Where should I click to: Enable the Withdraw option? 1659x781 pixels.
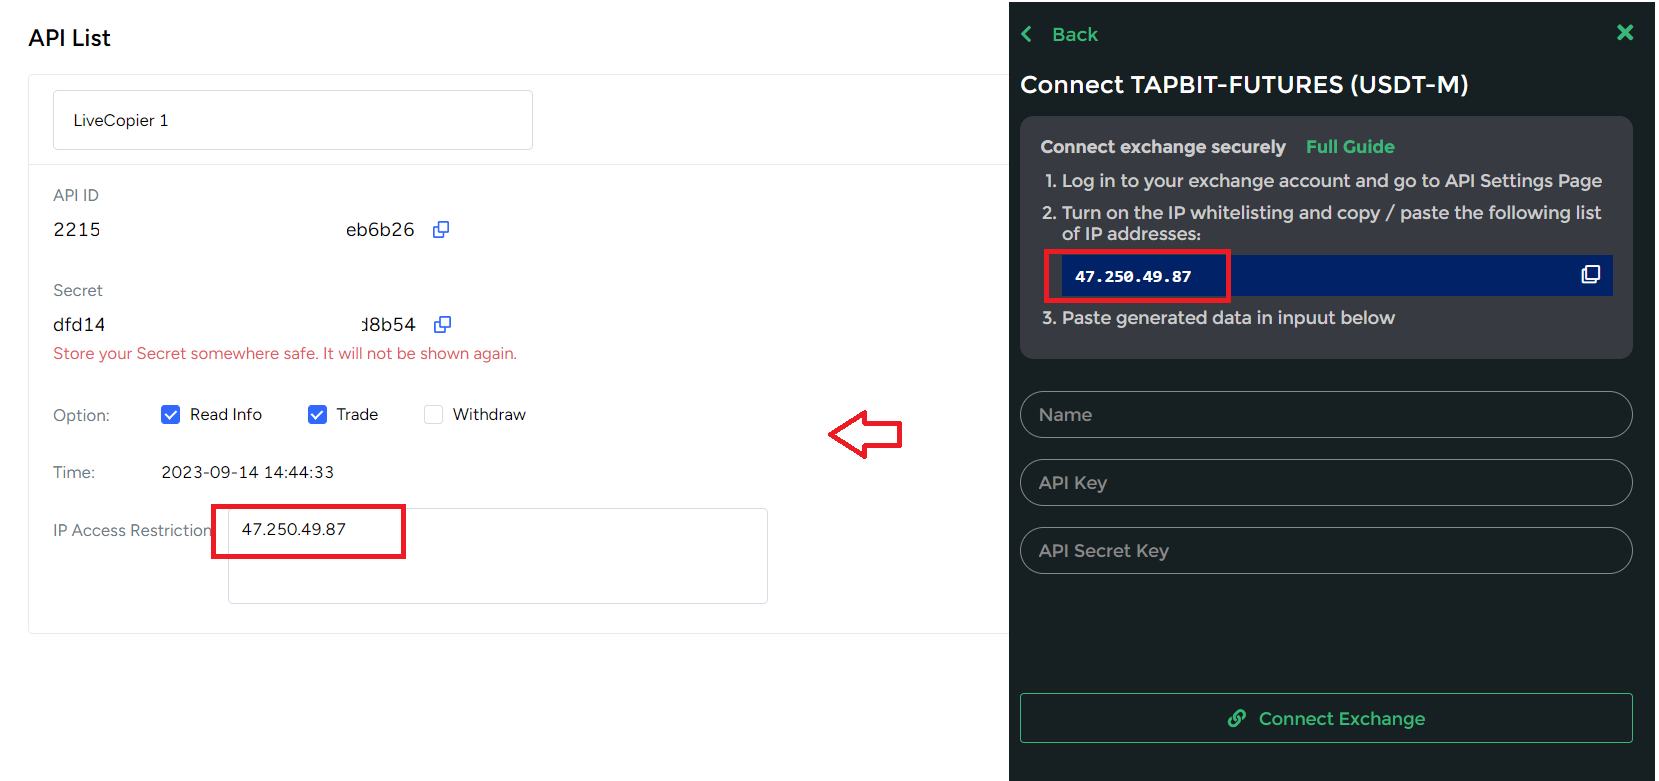click(433, 414)
